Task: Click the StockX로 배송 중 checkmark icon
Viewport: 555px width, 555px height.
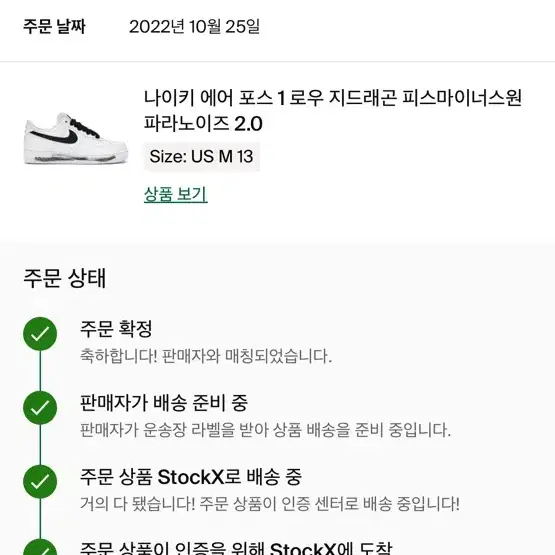Action: point(40,482)
